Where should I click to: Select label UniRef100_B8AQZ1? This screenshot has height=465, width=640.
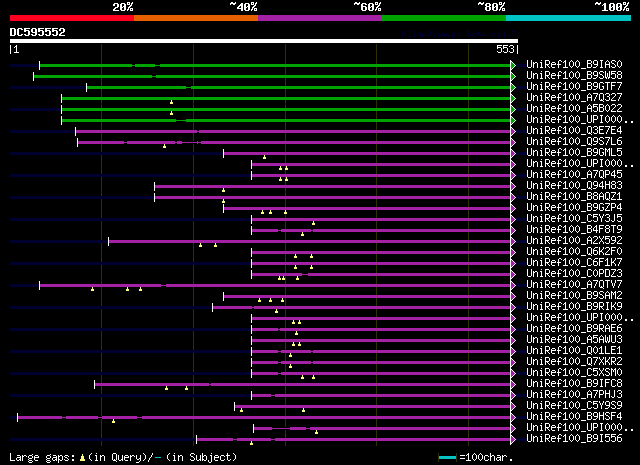pos(574,196)
